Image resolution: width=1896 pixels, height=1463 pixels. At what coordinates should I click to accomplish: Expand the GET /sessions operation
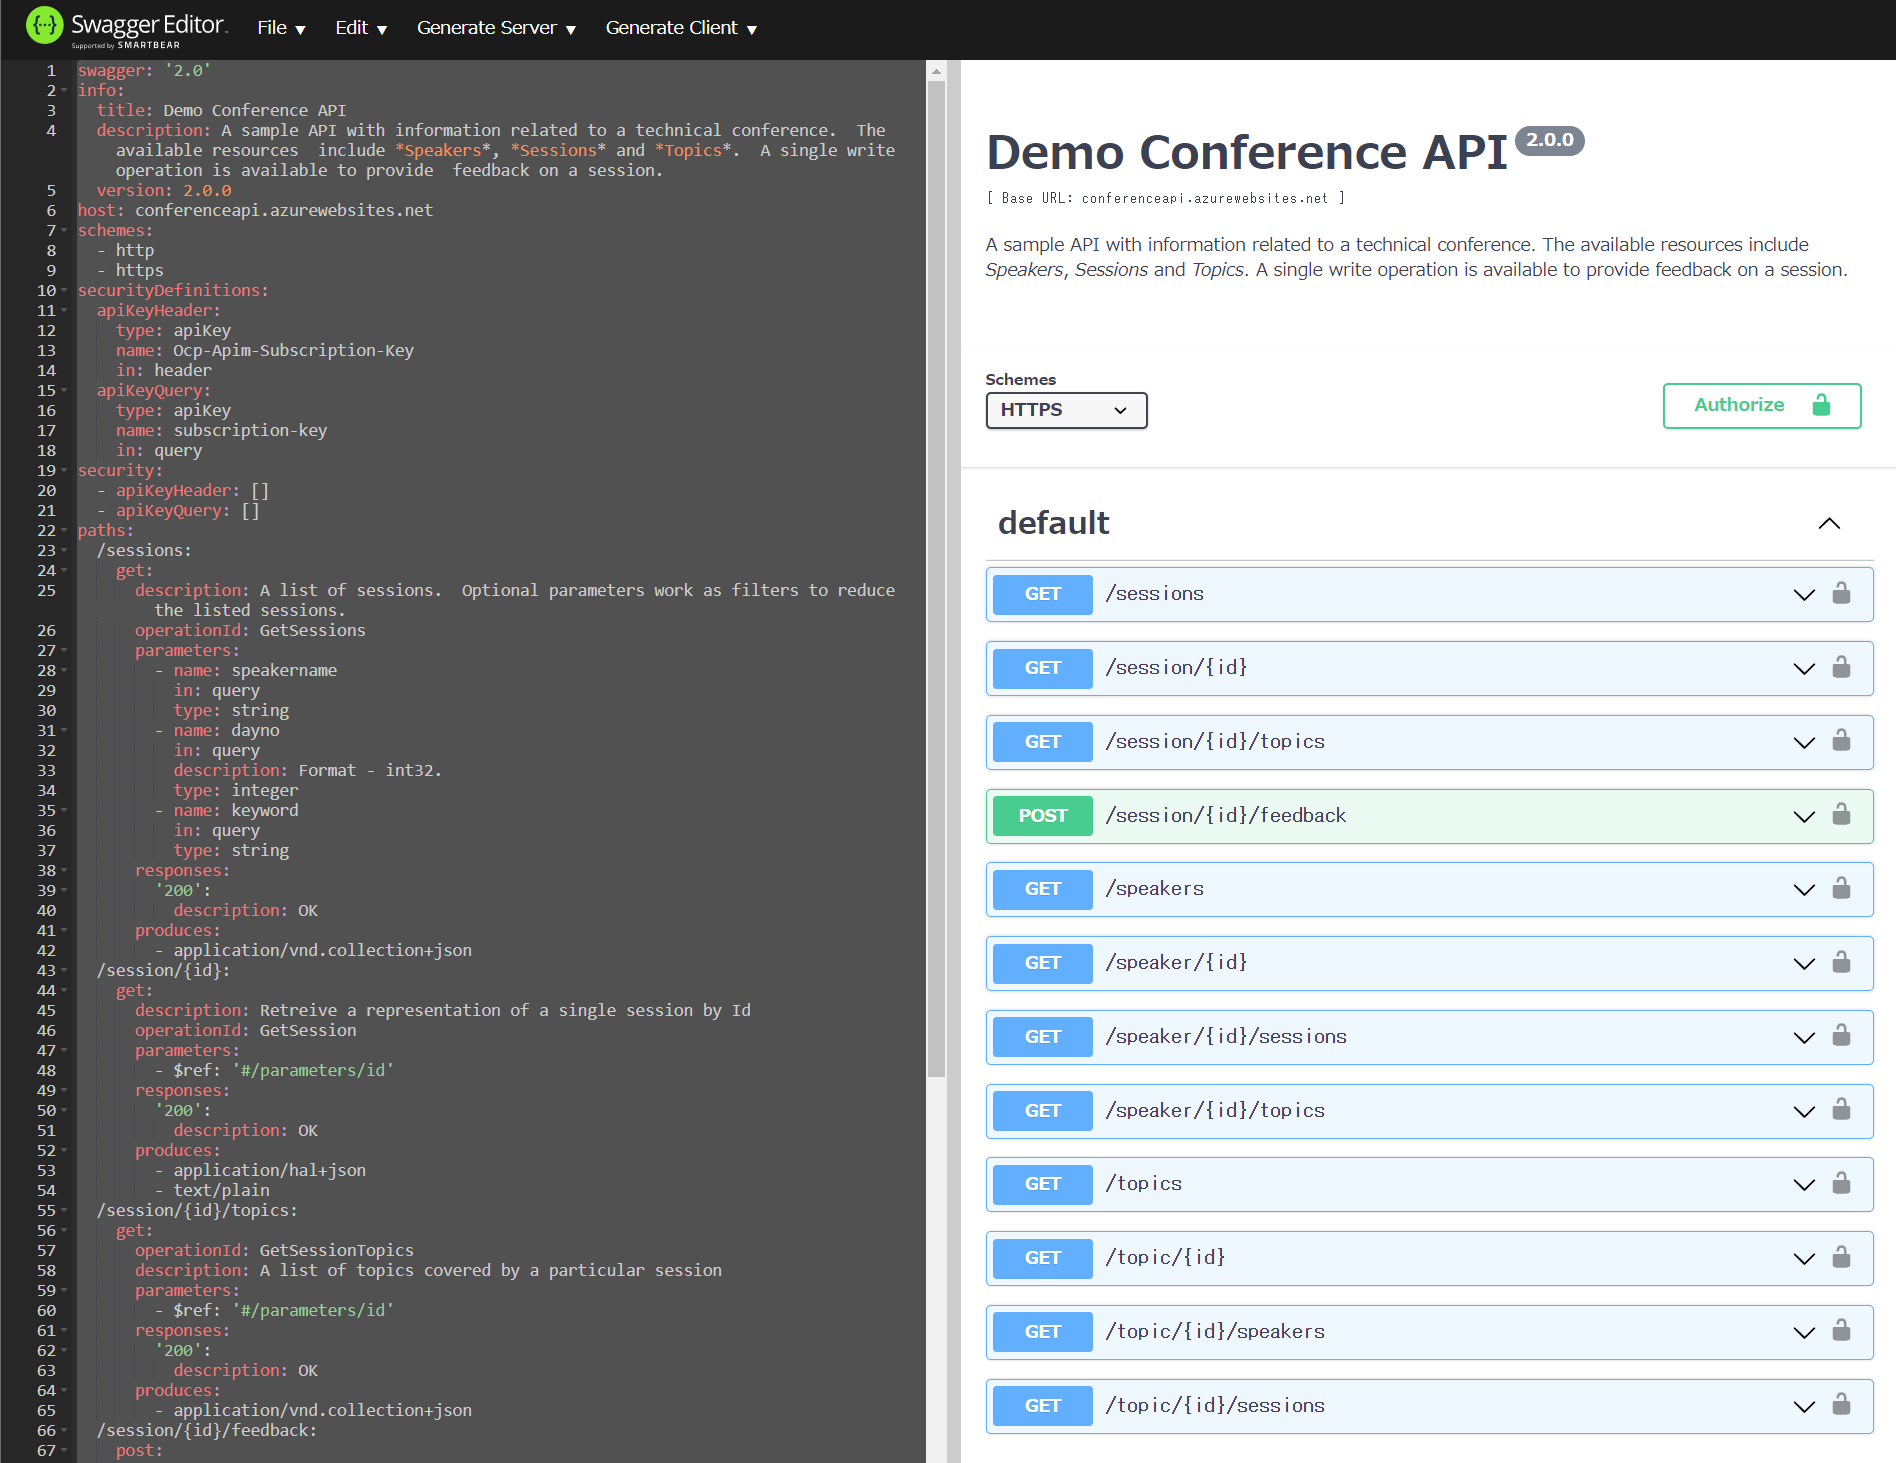pos(1804,593)
